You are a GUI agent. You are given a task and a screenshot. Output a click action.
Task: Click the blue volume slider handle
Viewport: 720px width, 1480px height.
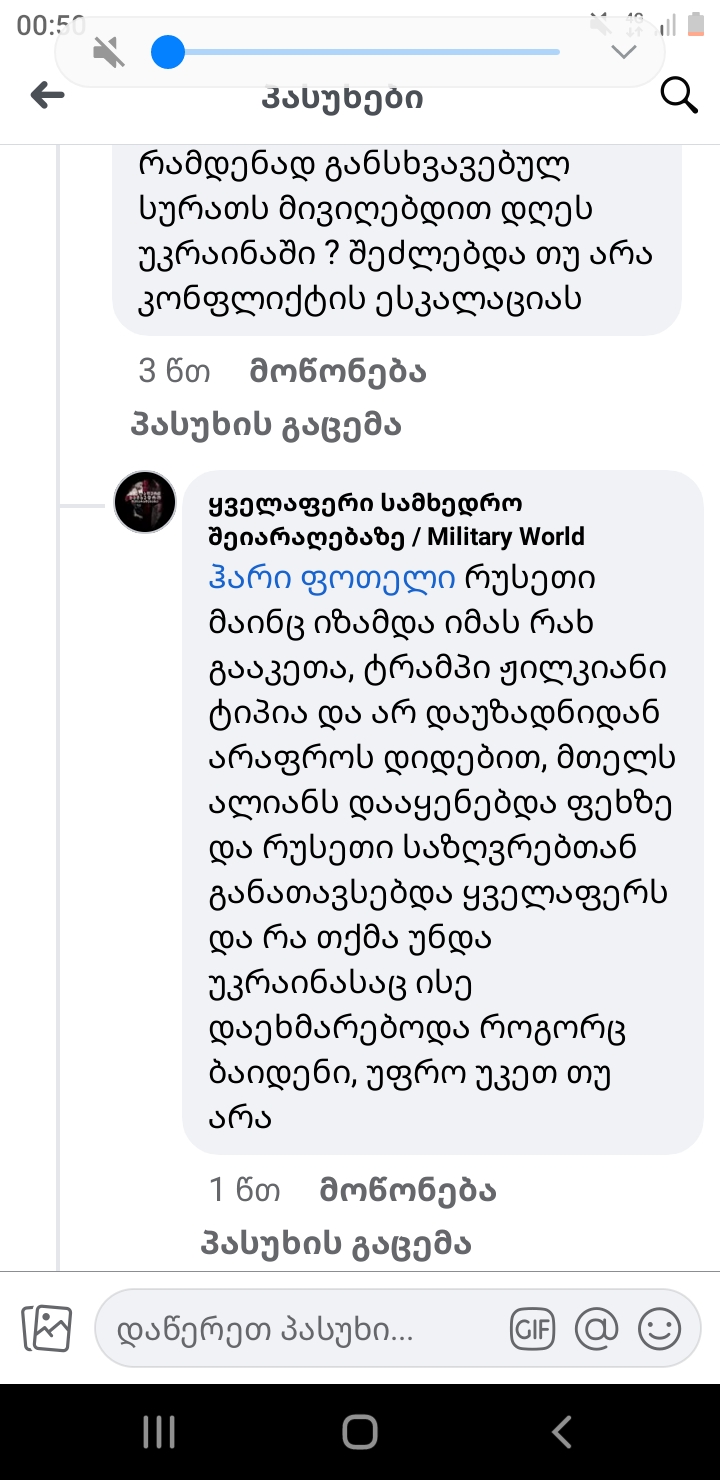(x=168, y=52)
